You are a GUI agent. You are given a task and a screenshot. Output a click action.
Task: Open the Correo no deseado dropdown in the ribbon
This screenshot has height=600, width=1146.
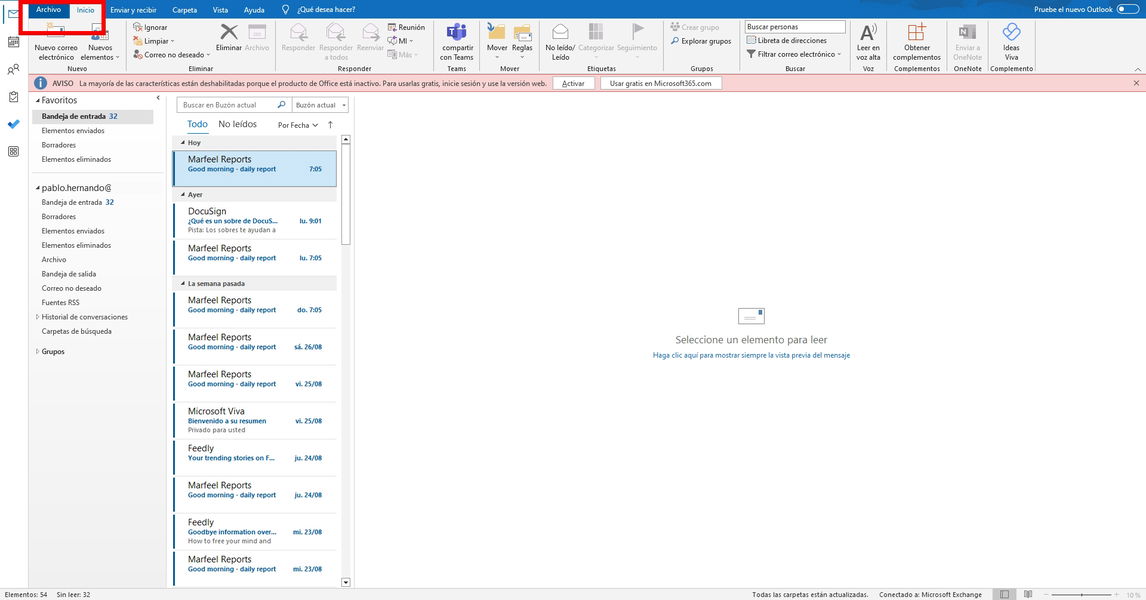pyautogui.click(x=171, y=55)
